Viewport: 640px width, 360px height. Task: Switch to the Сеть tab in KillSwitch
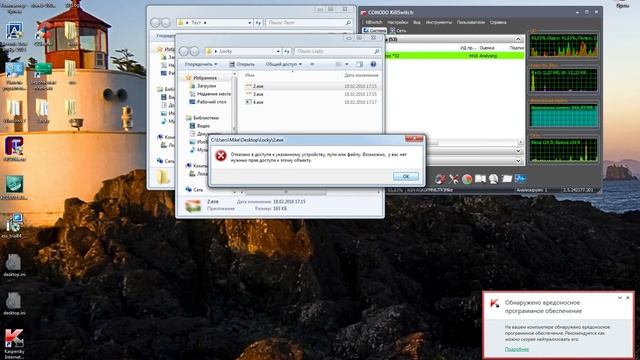[398, 31]
